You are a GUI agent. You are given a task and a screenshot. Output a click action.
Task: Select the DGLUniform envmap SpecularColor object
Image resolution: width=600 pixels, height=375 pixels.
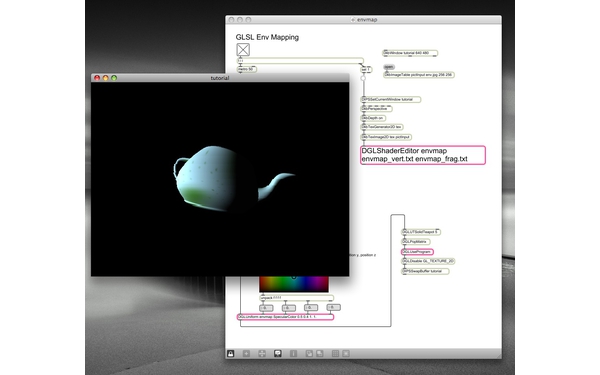click(285, 317)
